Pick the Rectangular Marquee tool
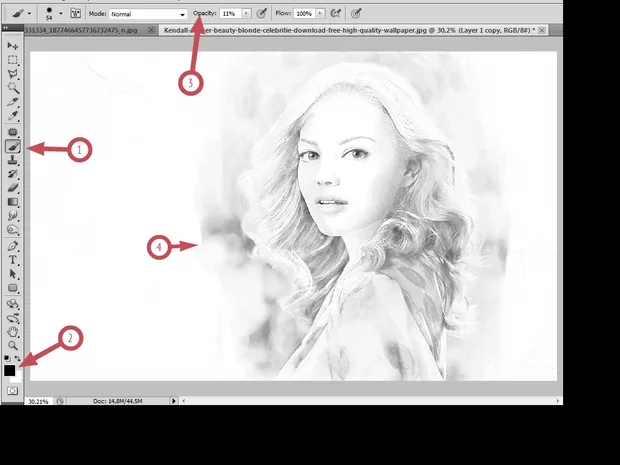620x465 pixels. pos(13,60)
